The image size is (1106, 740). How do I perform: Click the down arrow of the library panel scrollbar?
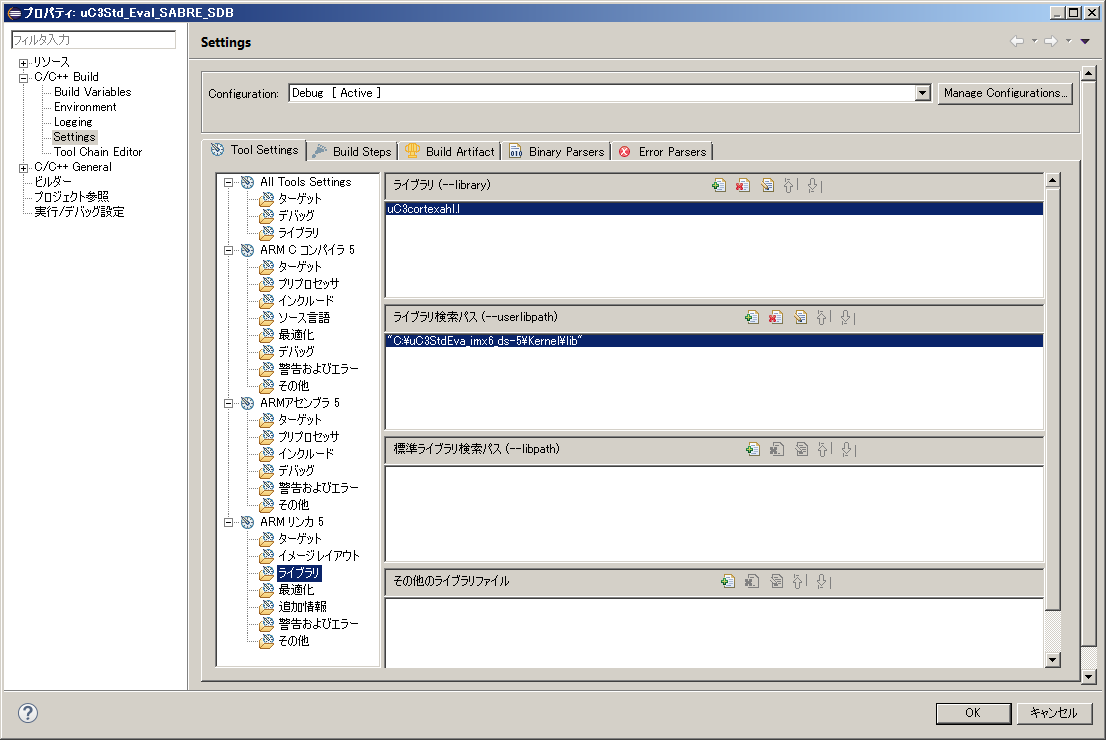(1052, 660)
